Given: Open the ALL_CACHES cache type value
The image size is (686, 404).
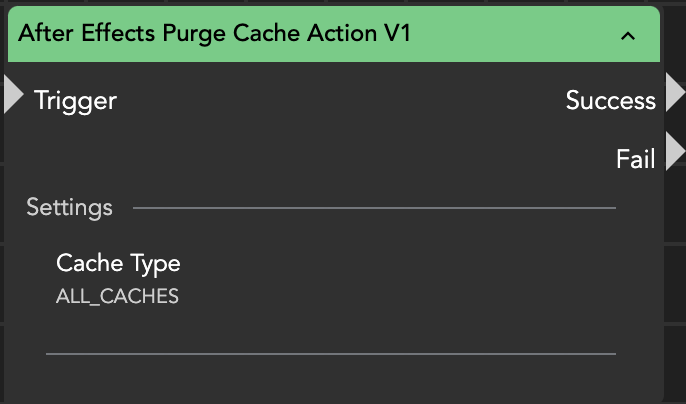Looking at the screenshot, I should point(117,296).
